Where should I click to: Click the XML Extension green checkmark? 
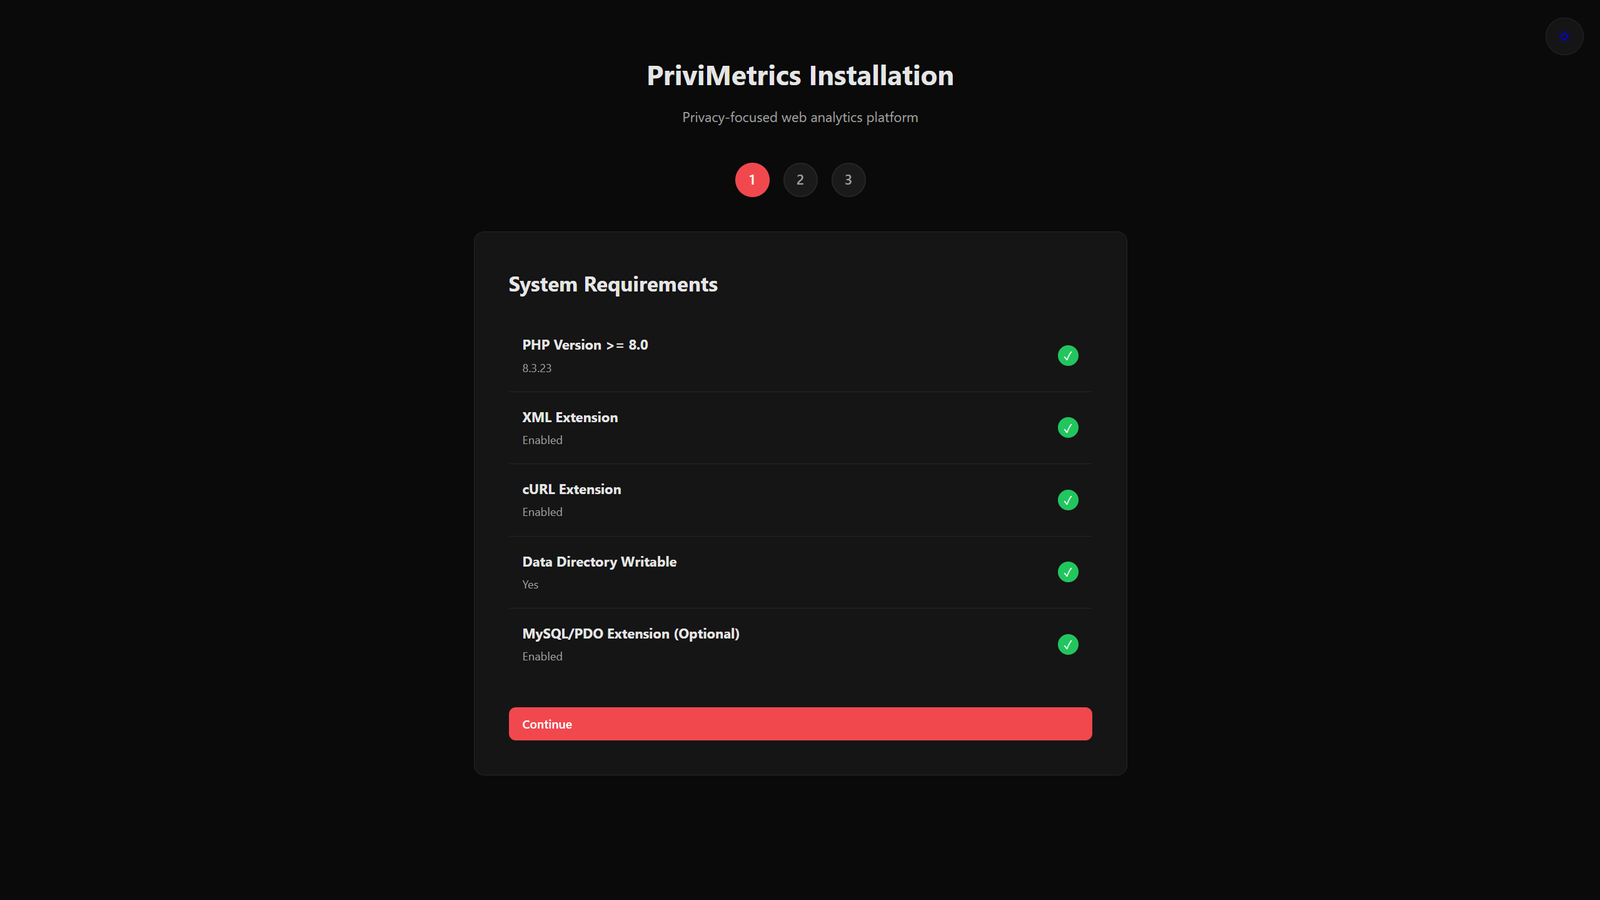click(1067, 427)
